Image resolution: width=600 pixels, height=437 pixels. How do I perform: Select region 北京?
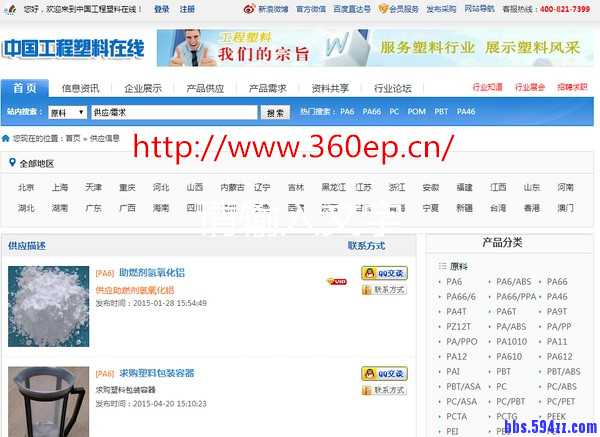point(26,187)
